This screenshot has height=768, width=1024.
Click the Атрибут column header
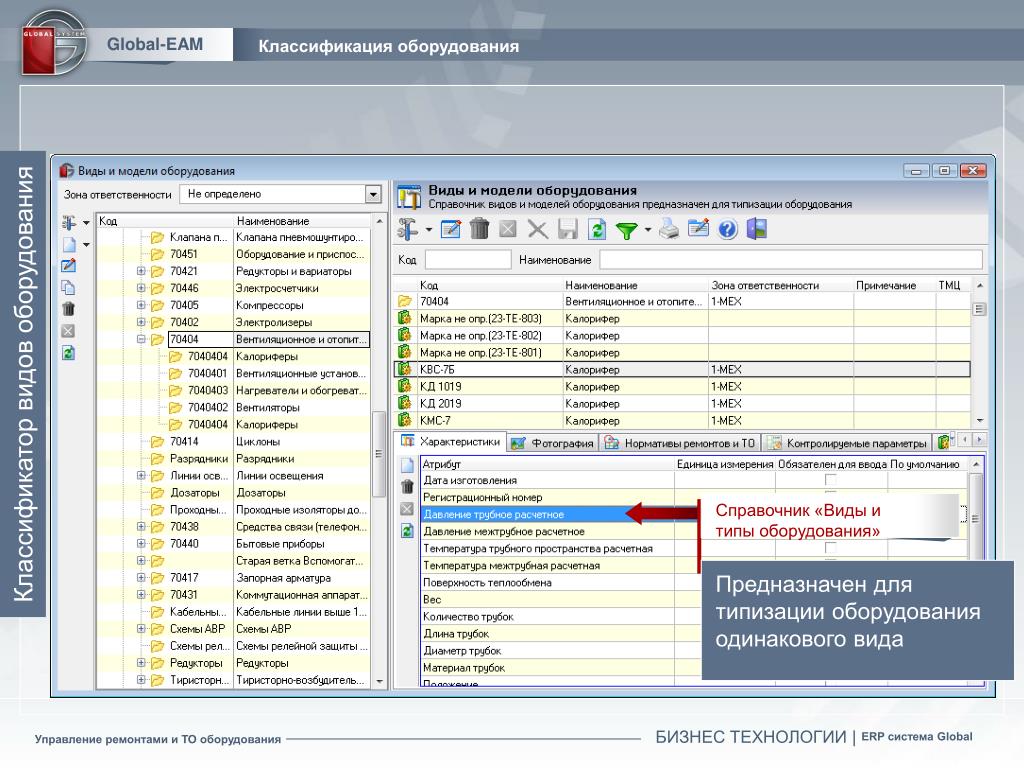[x=547, y=464]
